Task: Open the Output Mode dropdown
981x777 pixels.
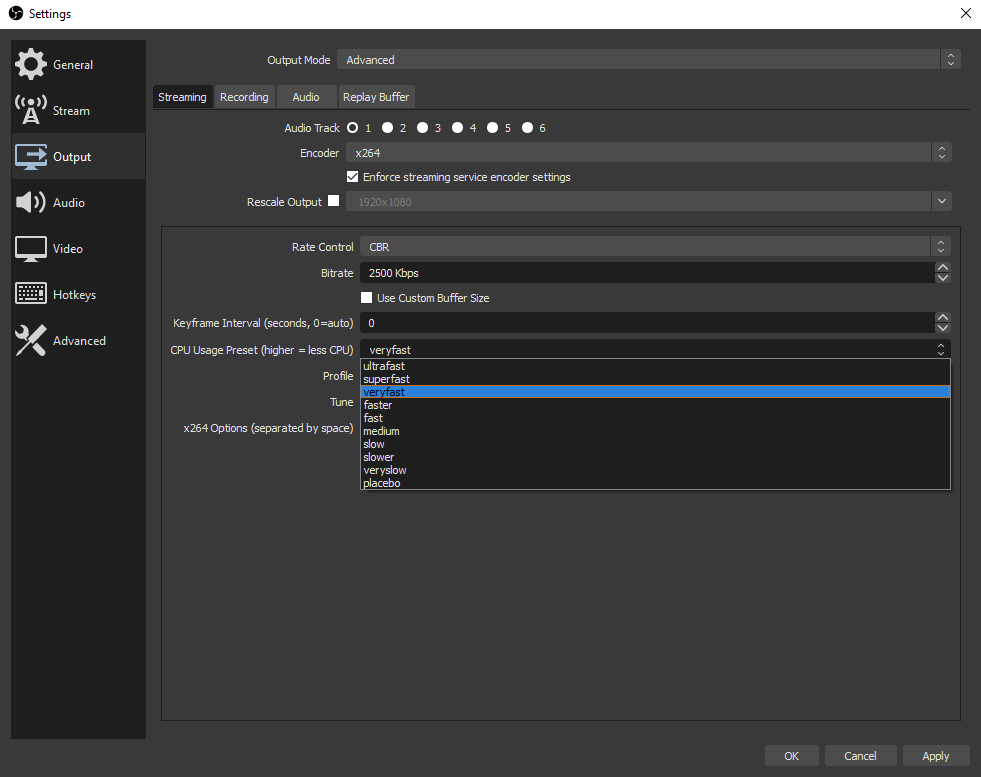Action: (648, 59)
